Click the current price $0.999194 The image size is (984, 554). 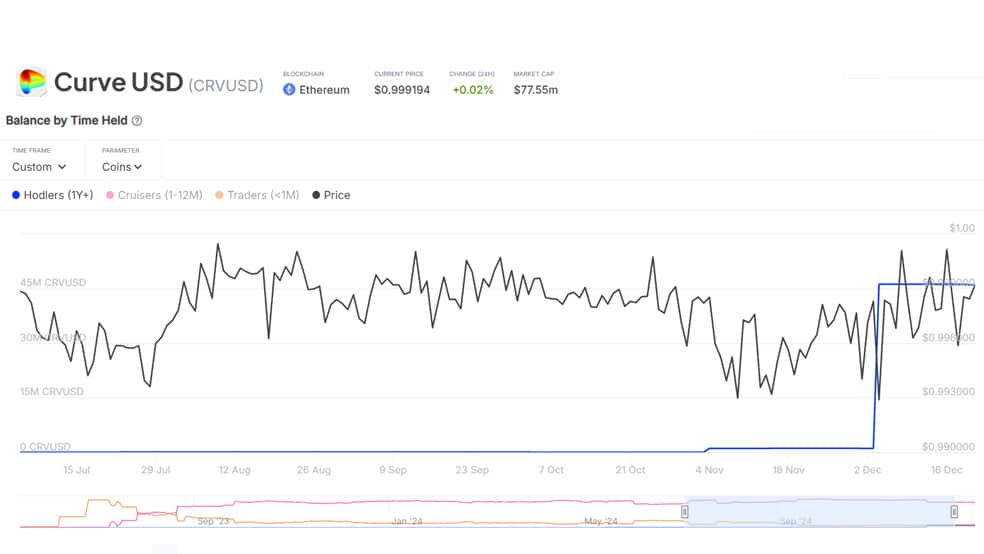[x=402, y=90]
